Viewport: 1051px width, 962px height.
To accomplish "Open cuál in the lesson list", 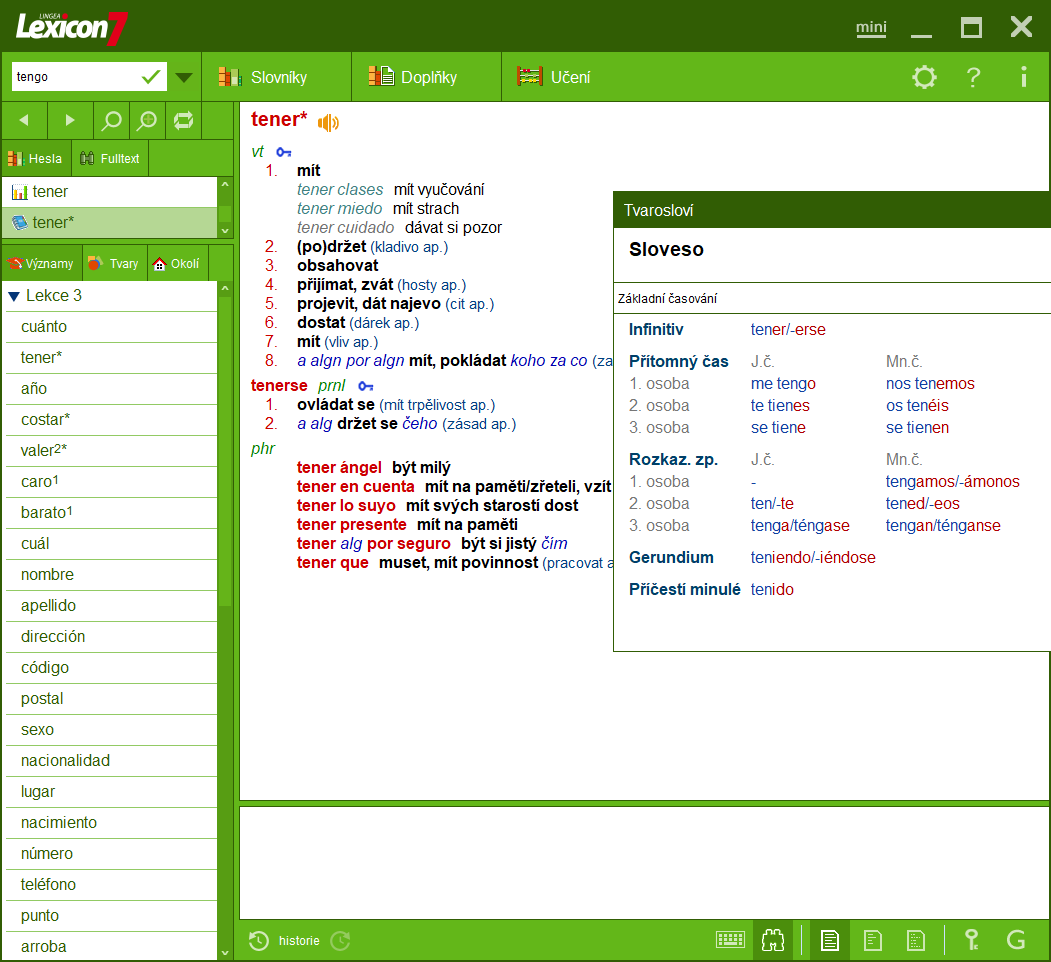I will click(111, 543).
